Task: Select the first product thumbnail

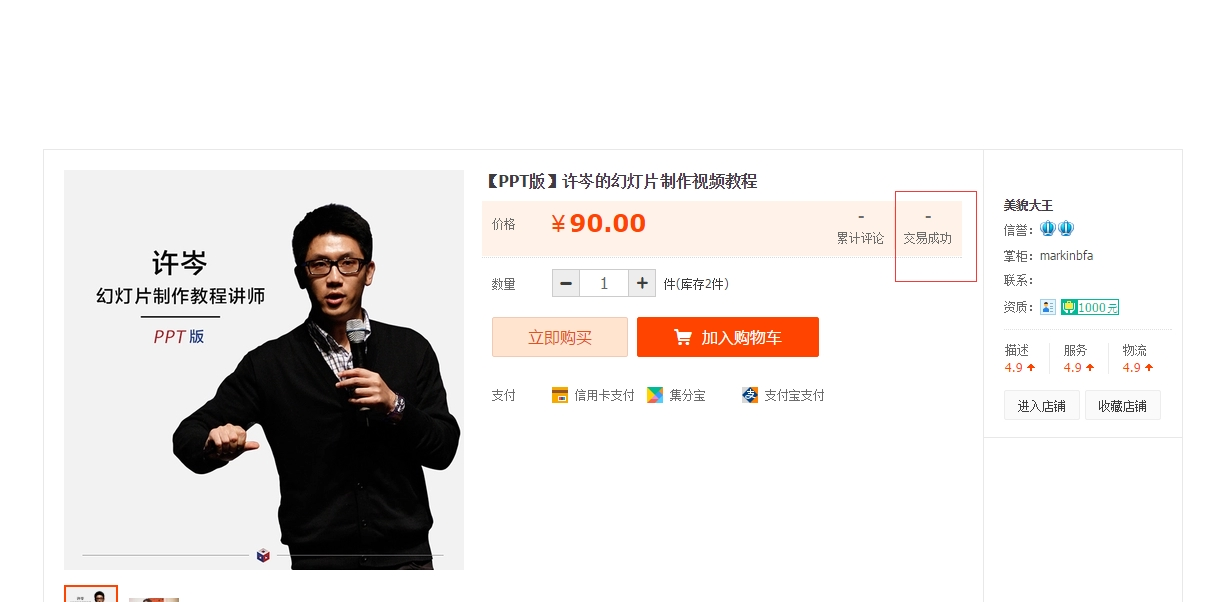Action: coord(91,594)
